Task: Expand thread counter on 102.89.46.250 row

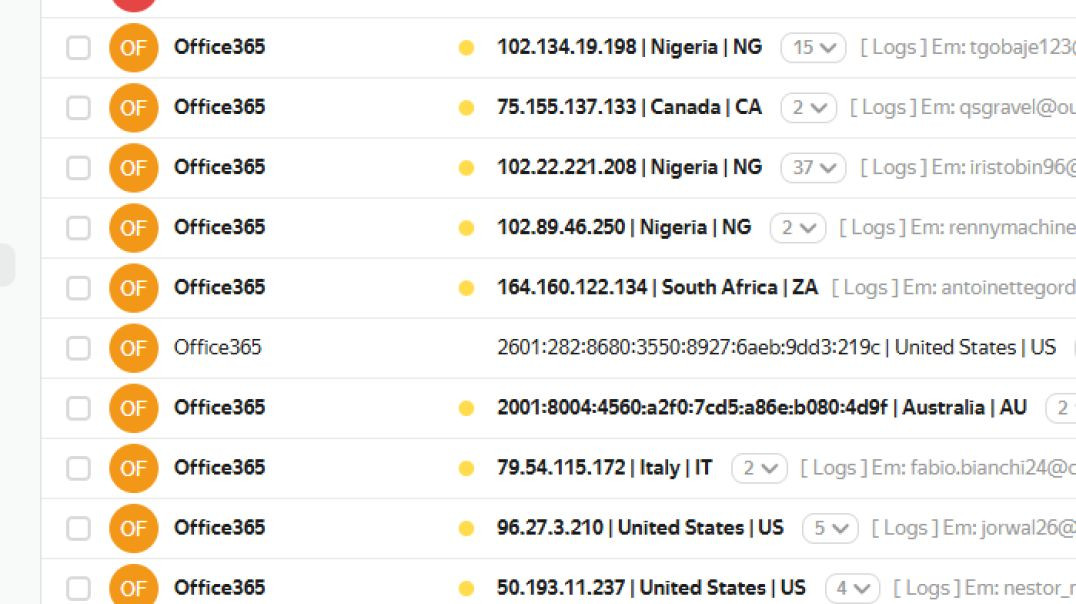Action: coord(798,228)
